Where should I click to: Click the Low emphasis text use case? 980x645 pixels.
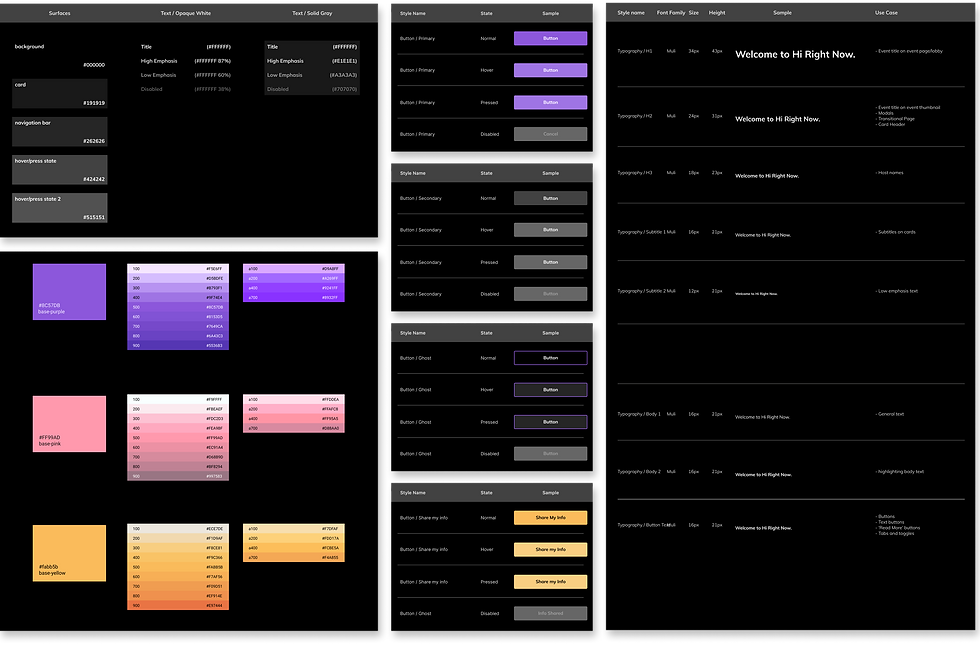click(x=897, y=291)
